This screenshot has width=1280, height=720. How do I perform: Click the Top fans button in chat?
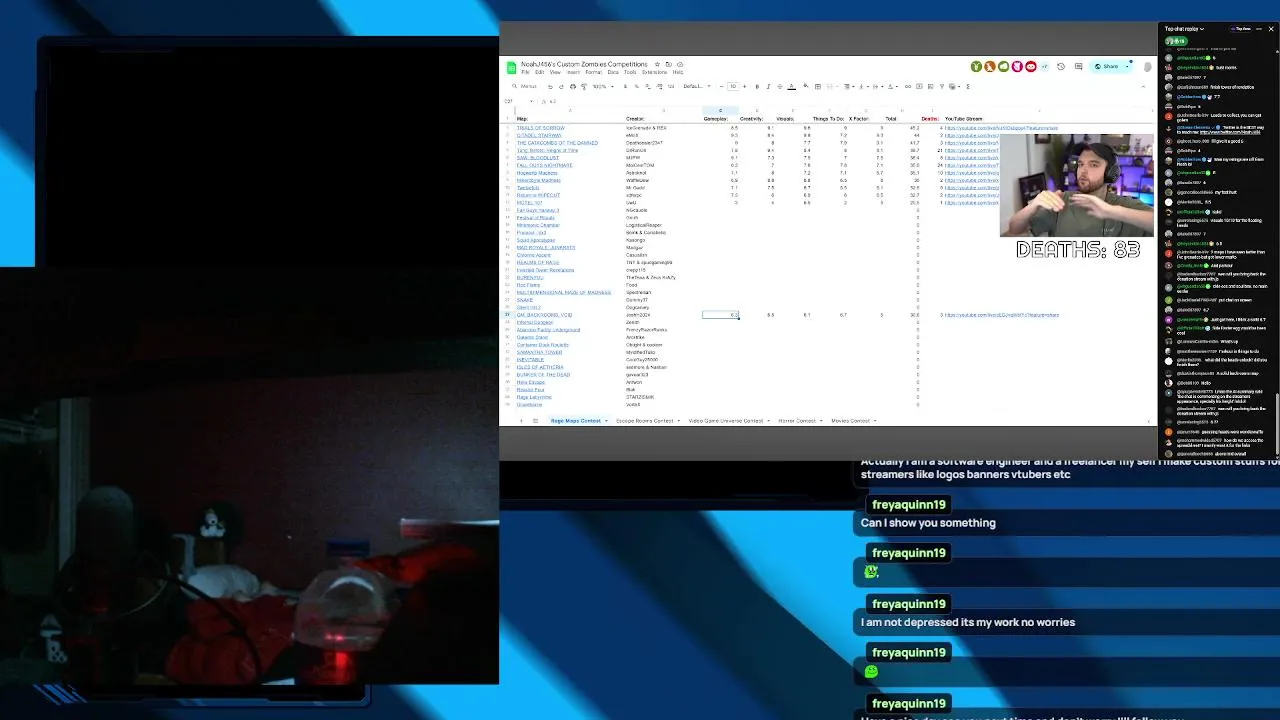pos(1243,29)
